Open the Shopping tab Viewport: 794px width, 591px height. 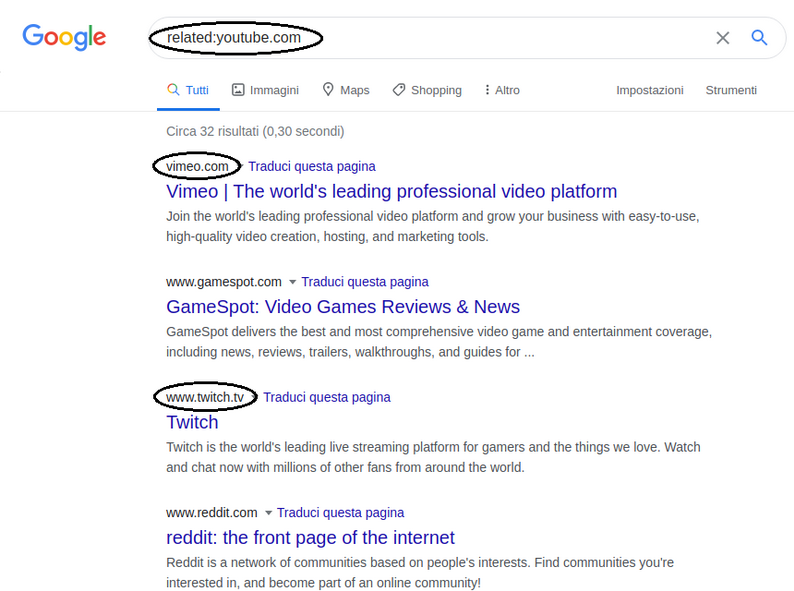pyautogui.click(x=427, y=90)
